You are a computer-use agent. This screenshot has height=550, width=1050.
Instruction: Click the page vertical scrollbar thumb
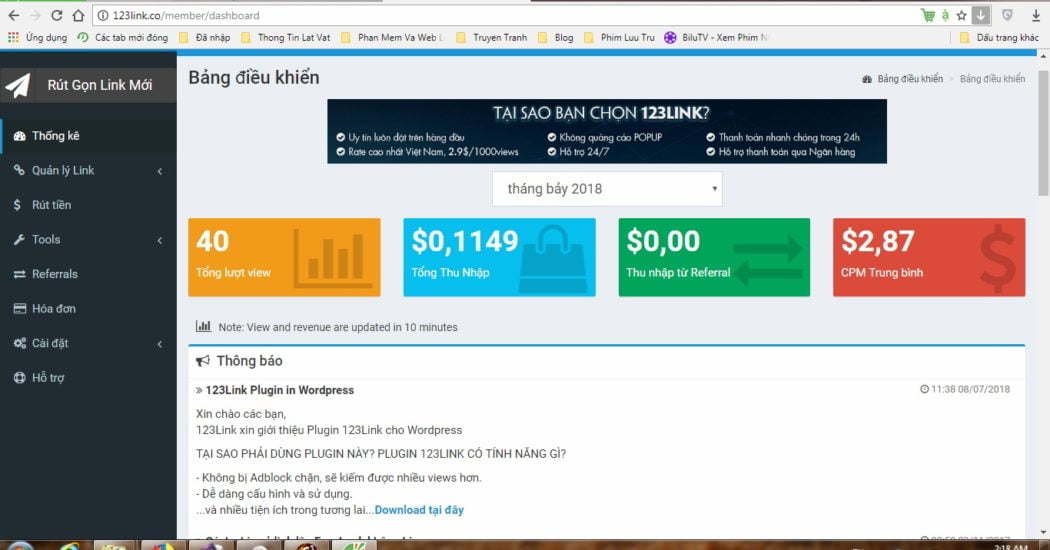tap(1043, 131)
